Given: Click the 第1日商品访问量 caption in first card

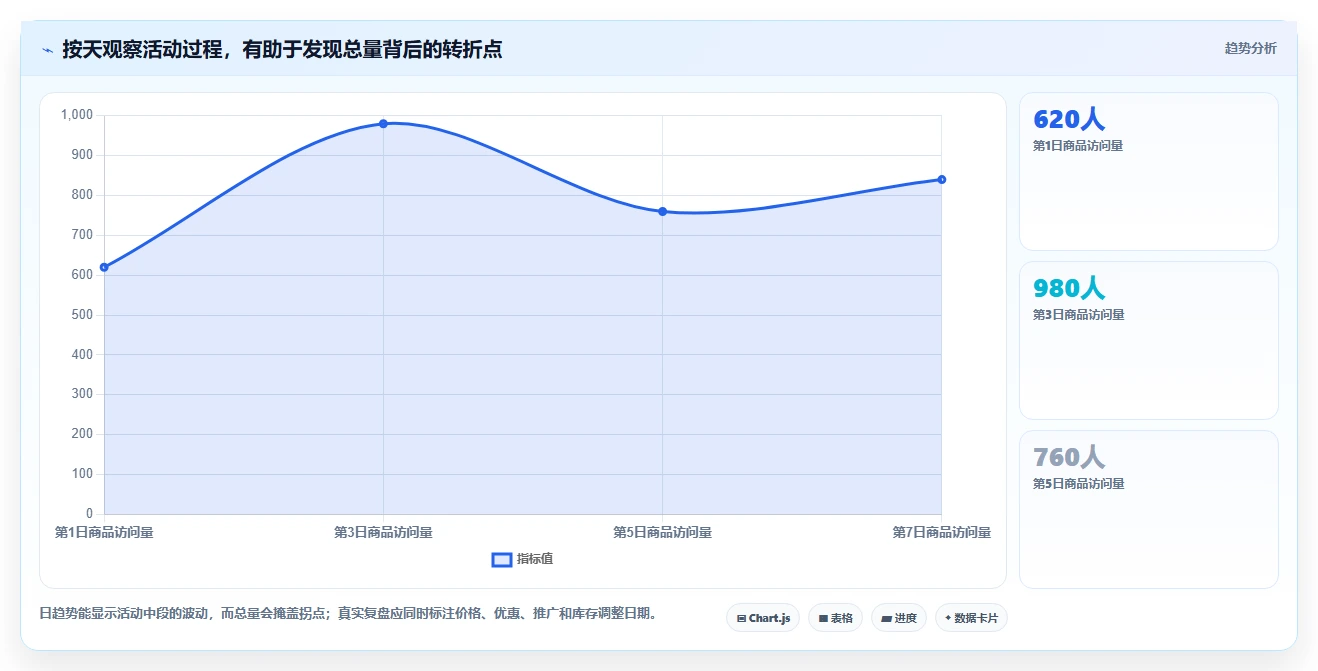Looking at the screenshot, I should (x=1078, y=146).
